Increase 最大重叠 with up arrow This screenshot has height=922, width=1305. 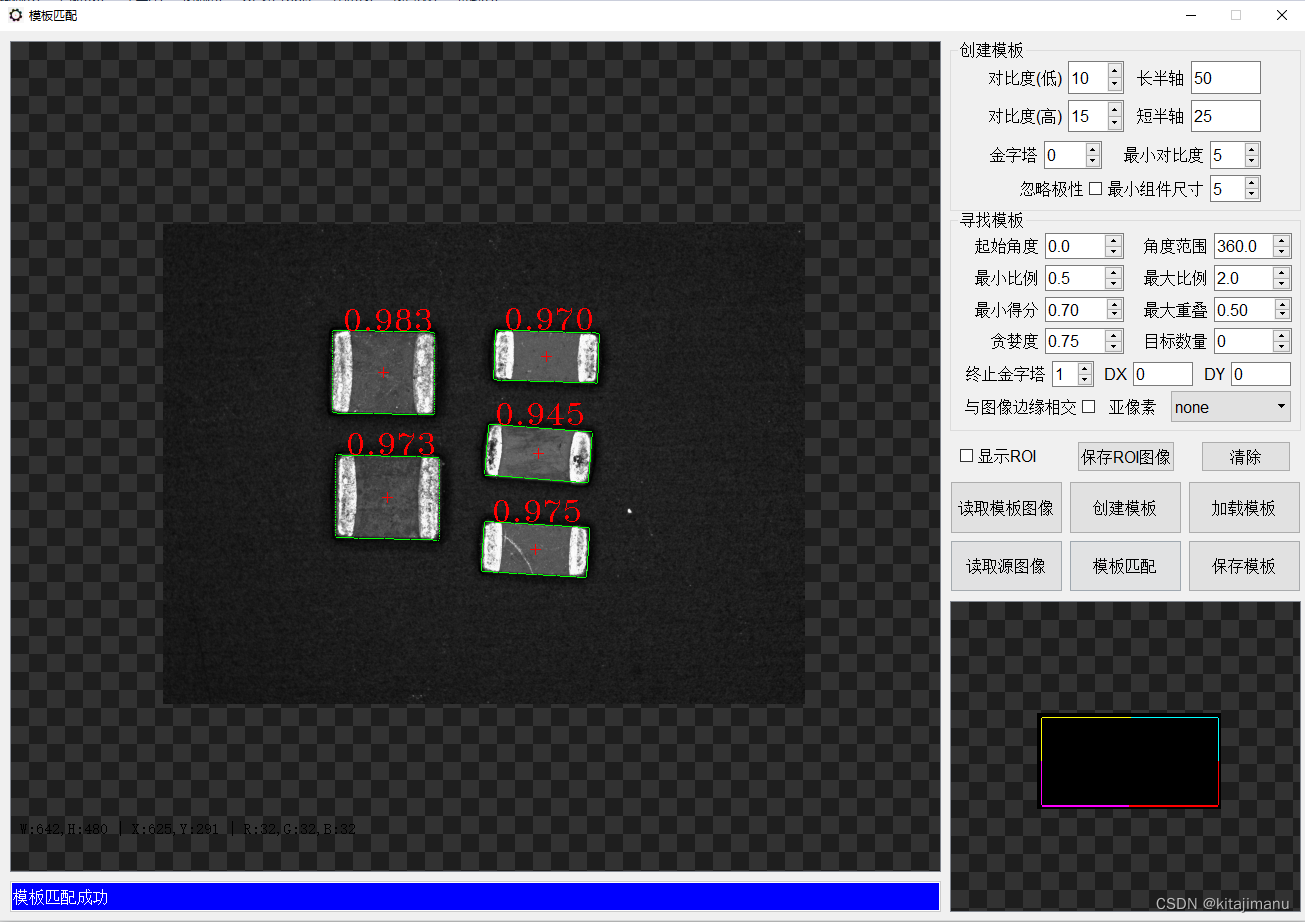[x=1283, y=304]
